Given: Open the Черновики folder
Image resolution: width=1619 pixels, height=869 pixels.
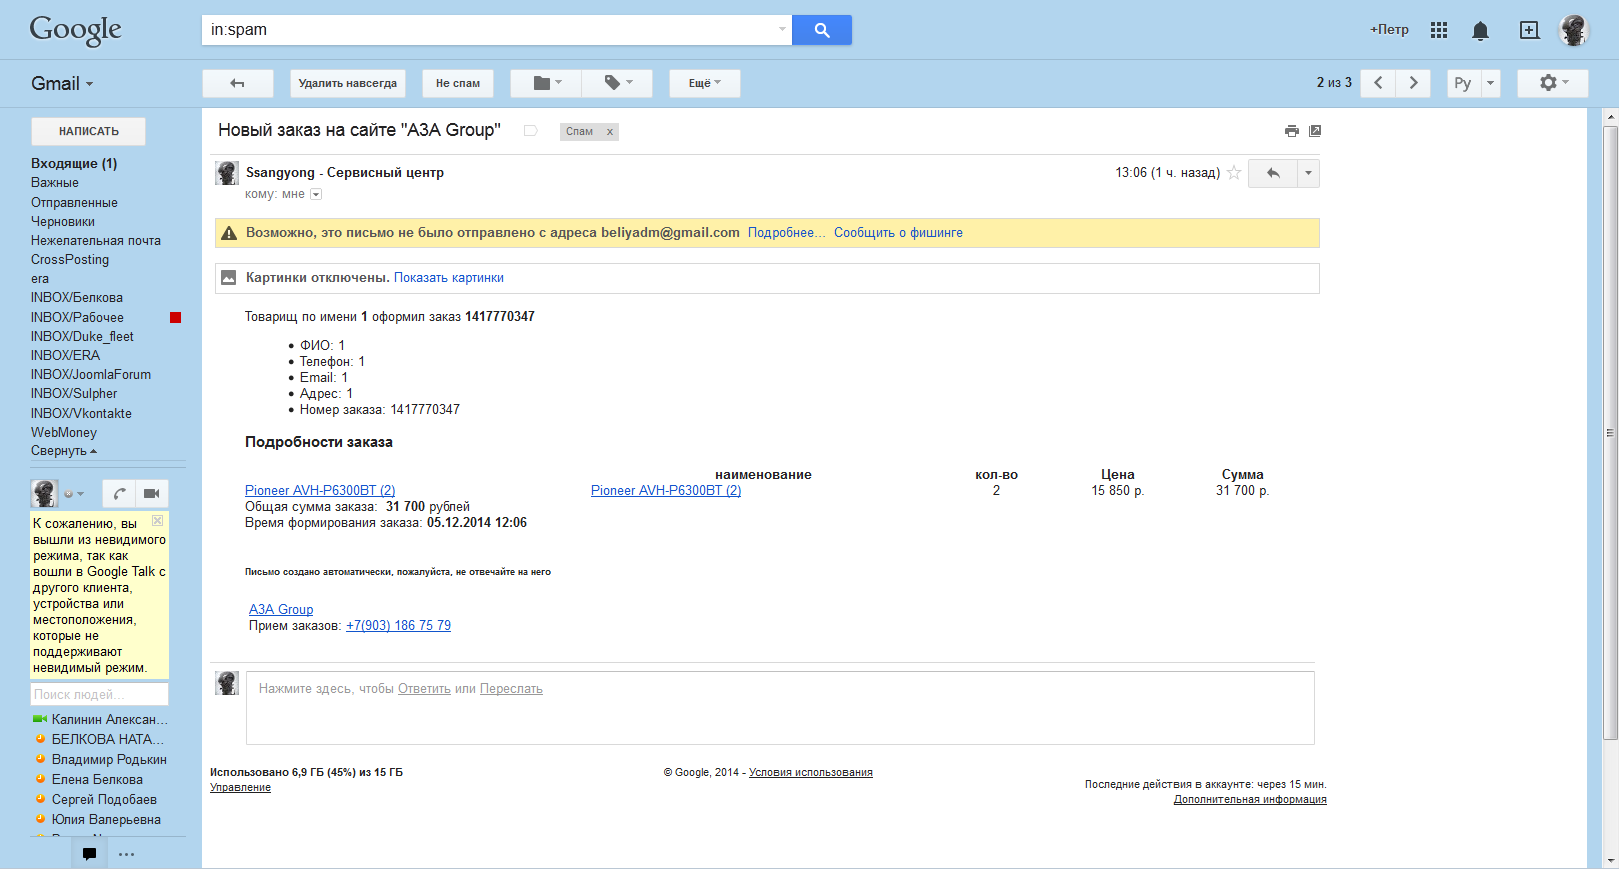Looking at the screenshot, I should (x=63, y=221).
